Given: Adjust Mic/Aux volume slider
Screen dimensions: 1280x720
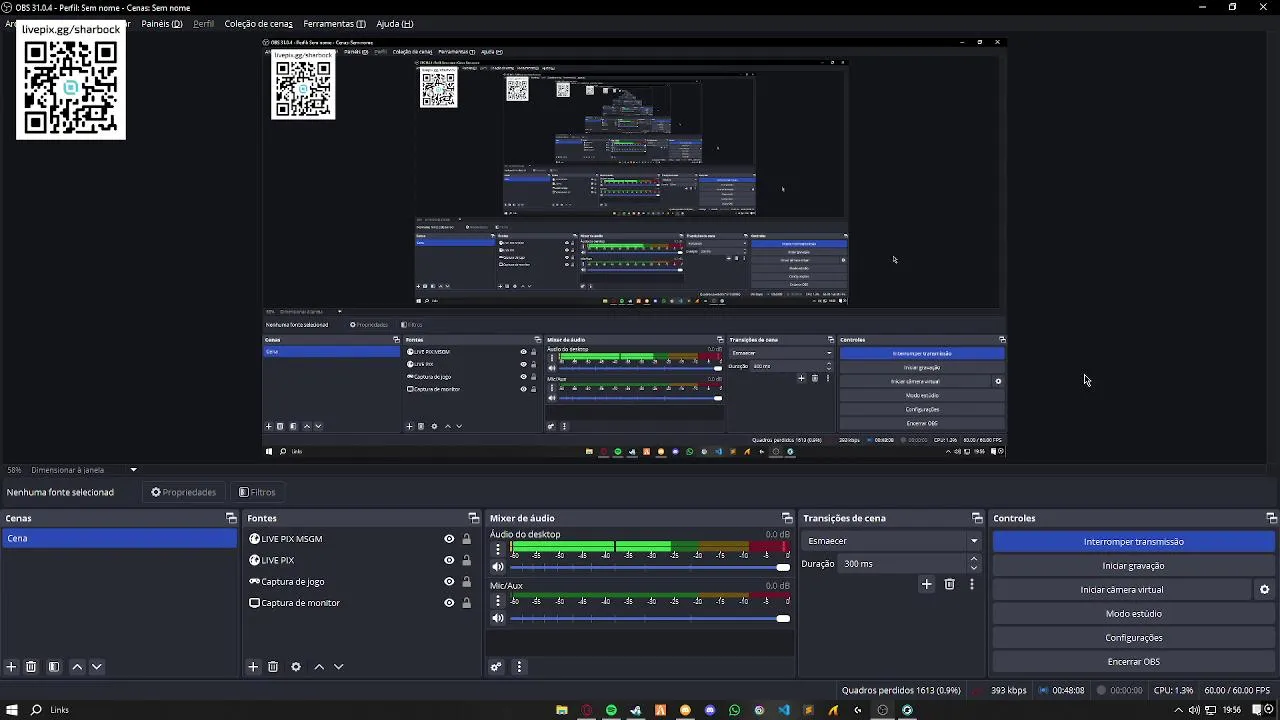Looking at the screenshot, I should click(650, 619).
